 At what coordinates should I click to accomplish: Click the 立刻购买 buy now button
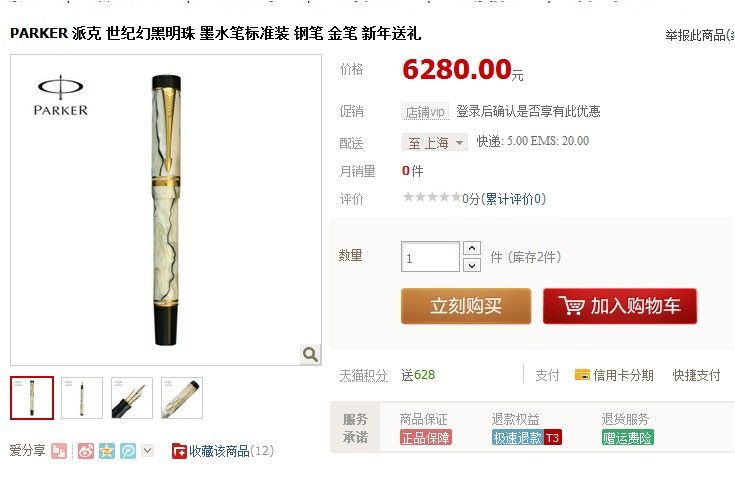point(466,306)
